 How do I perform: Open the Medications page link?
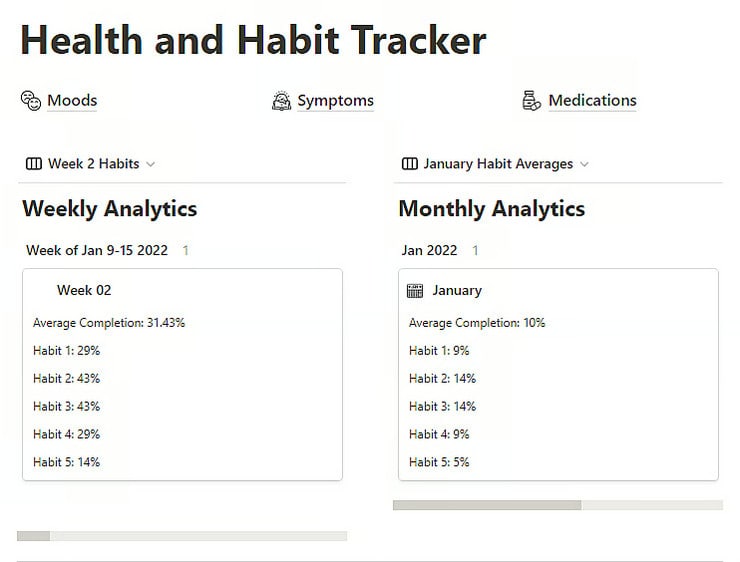point(592,101)
